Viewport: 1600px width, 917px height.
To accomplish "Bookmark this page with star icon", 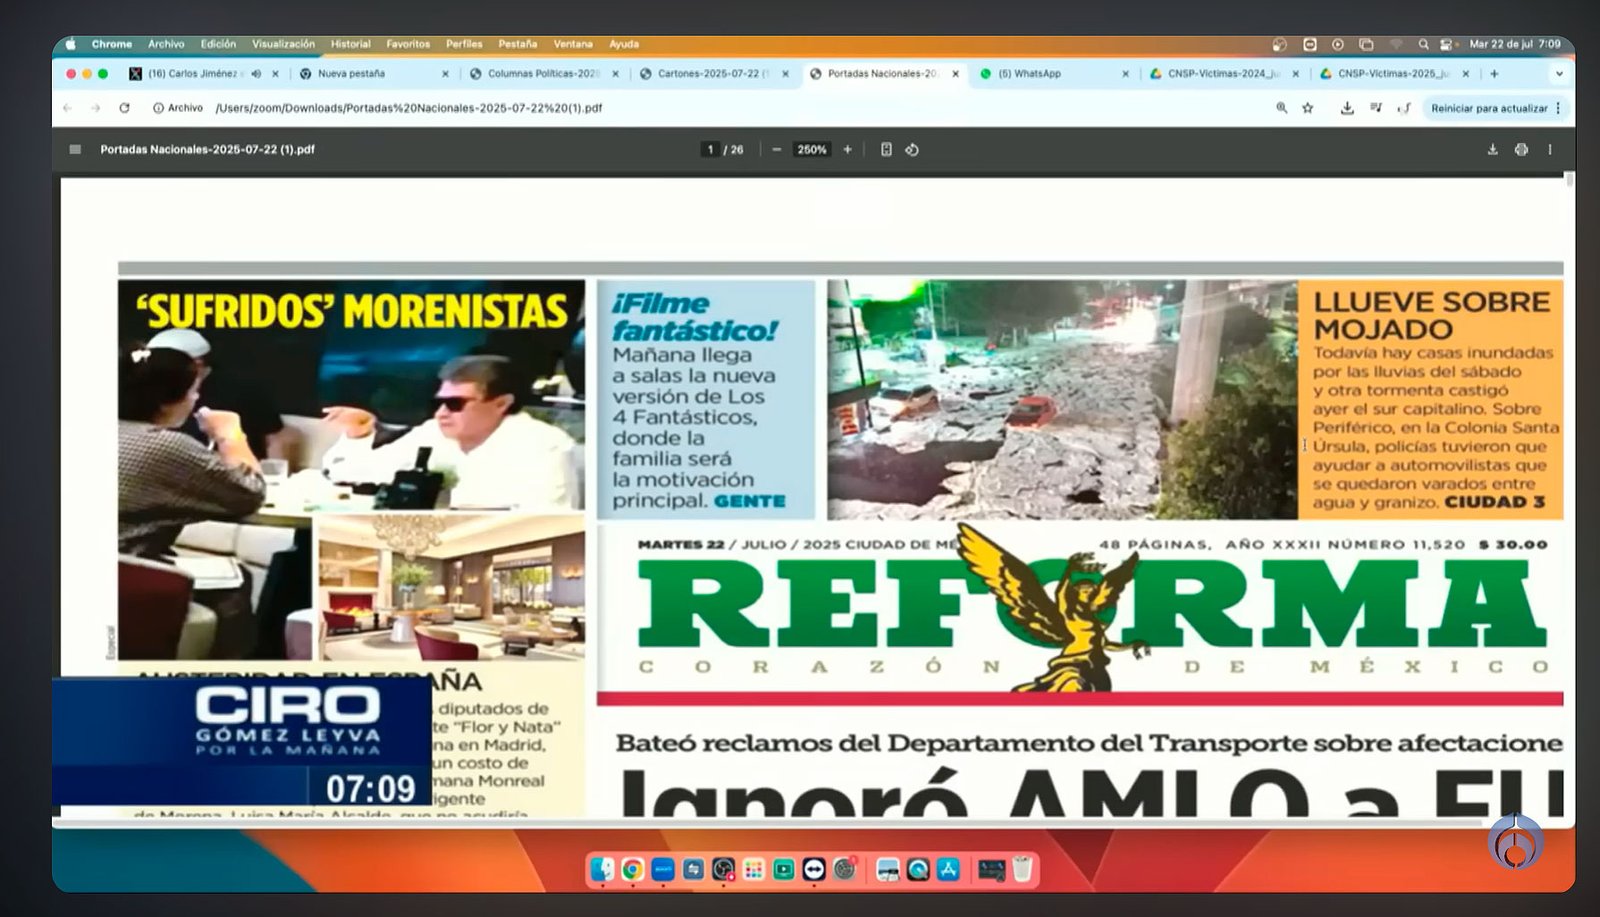I will tap(1308, 108).
